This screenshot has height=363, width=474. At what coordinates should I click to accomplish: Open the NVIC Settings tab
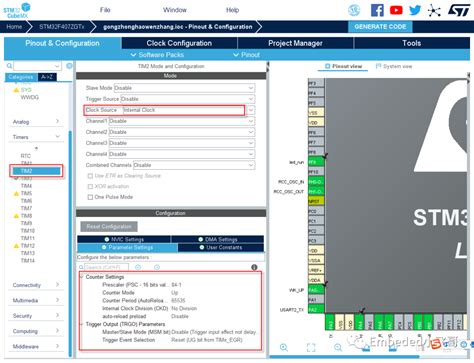pos(124,239)
